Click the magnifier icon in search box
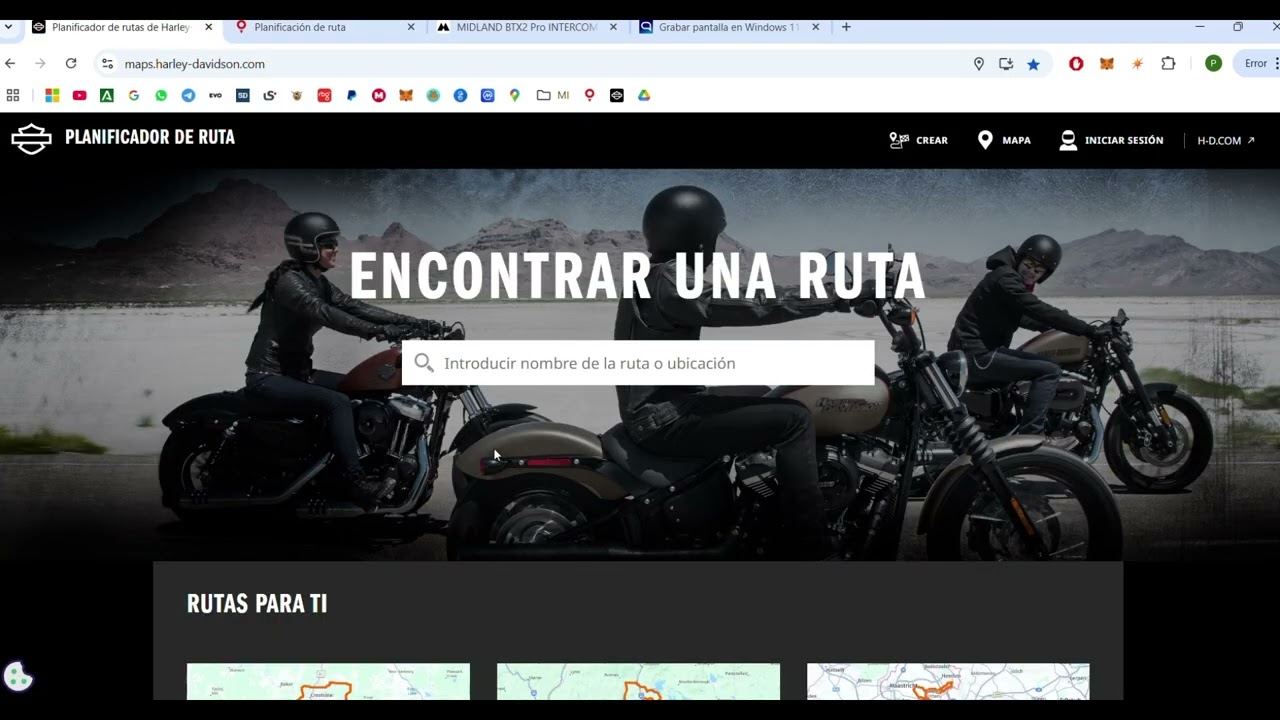This screenshot has height=720, width=1280. (x=424, y=363)
